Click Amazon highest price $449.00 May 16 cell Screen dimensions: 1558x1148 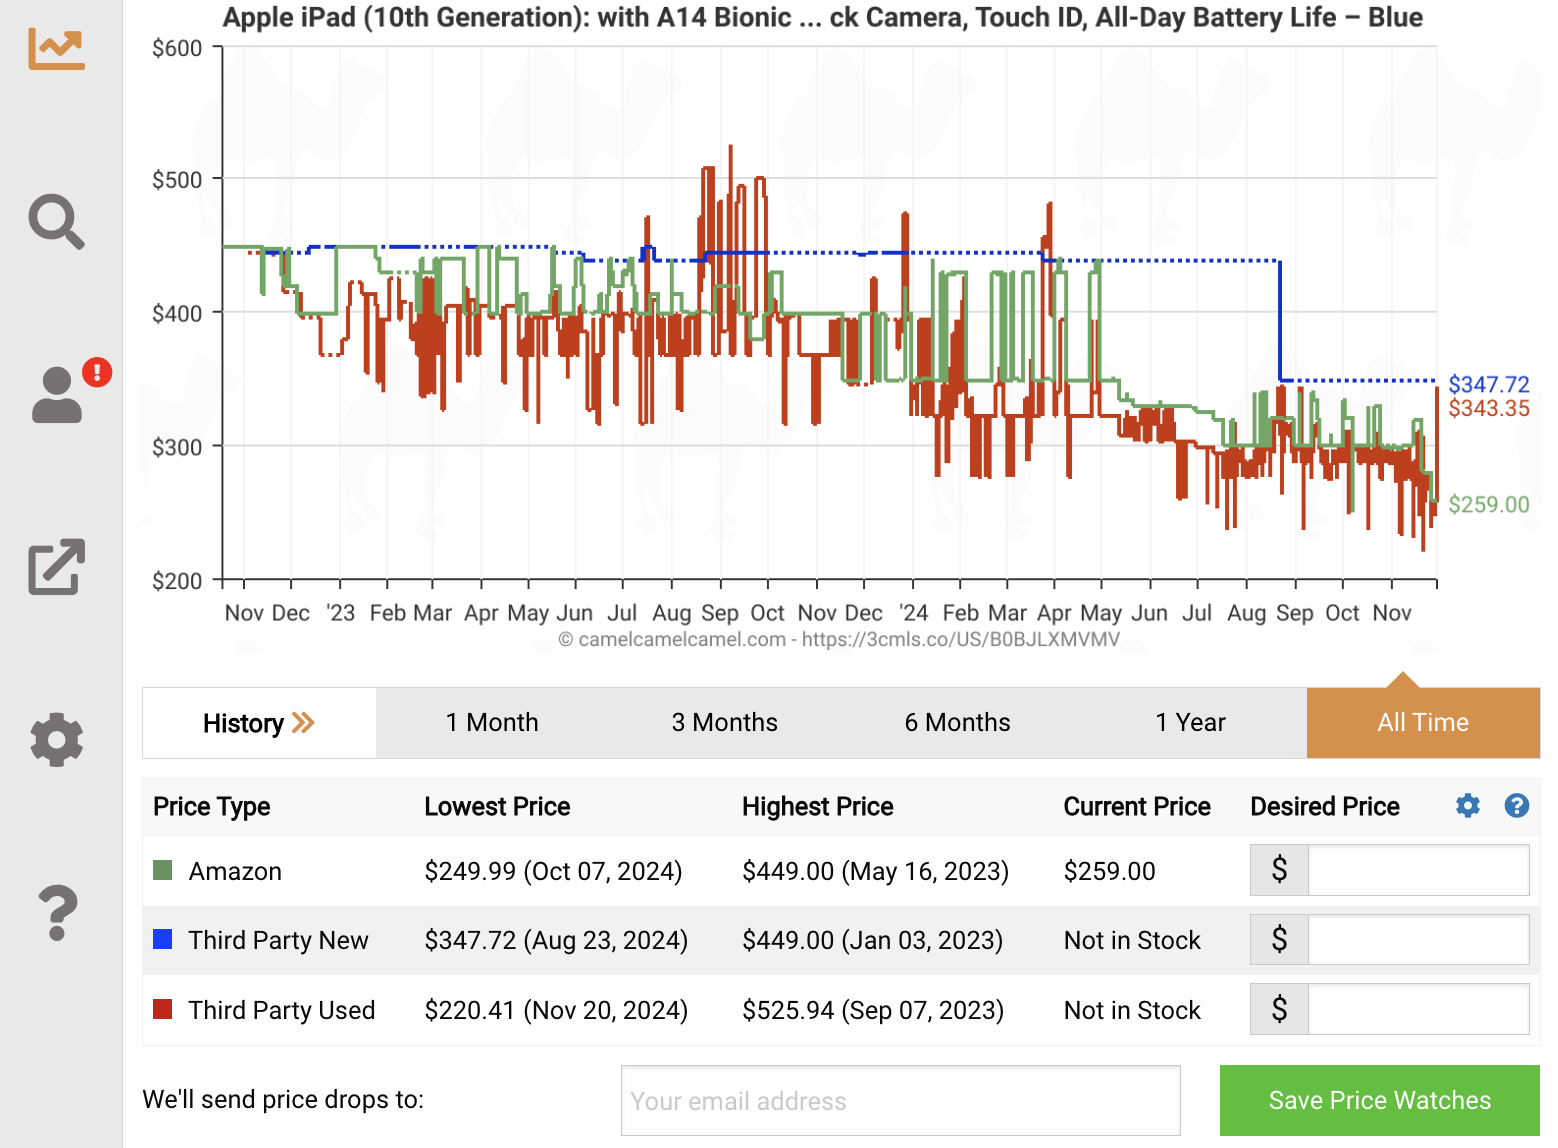point(875,871)
